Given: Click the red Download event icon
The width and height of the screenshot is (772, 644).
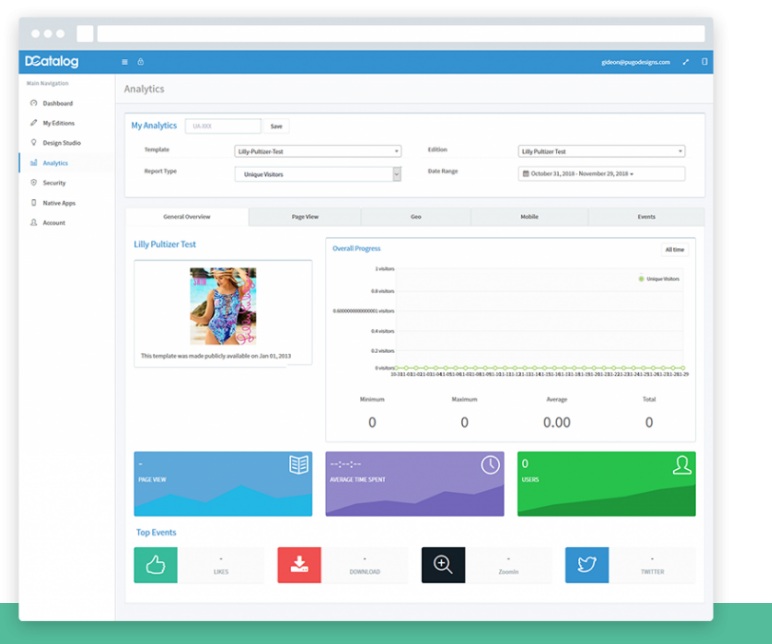Looking at the screenshot, I should coord(299,565).
